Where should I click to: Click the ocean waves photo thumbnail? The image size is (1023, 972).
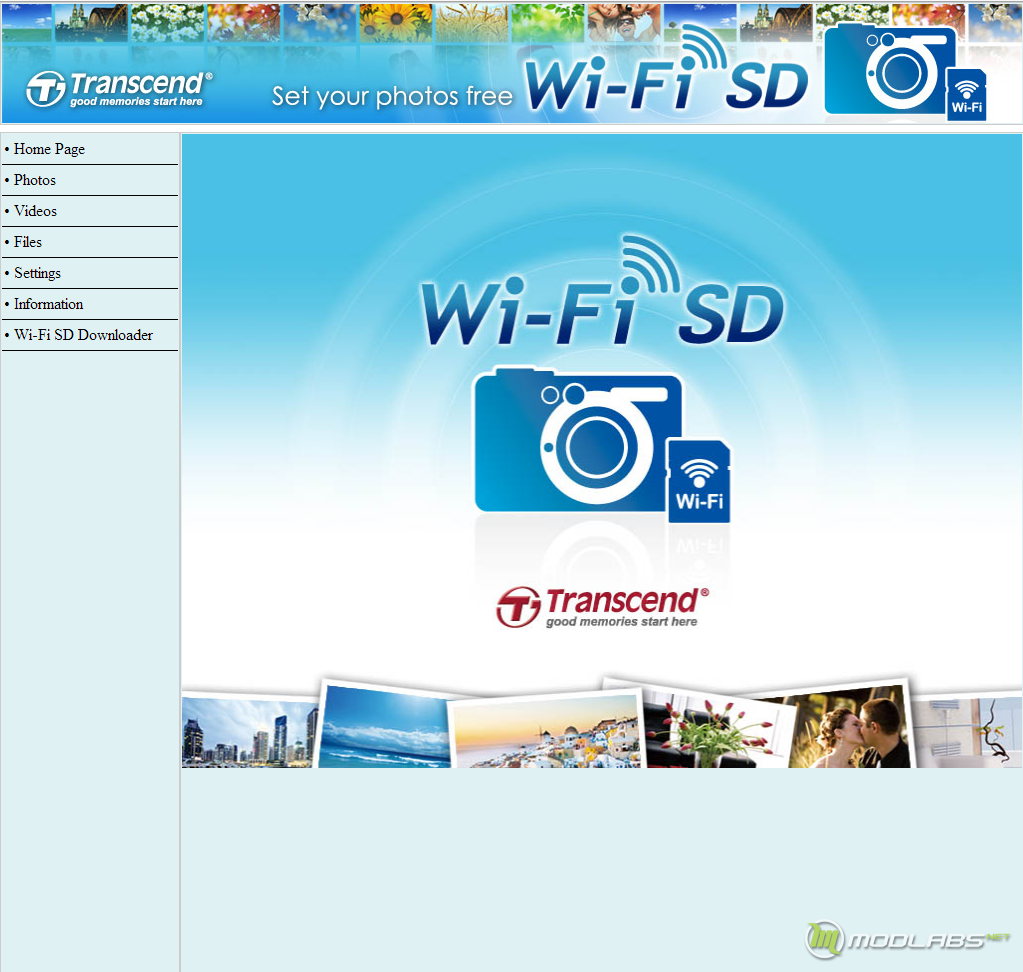pos(384,726)
